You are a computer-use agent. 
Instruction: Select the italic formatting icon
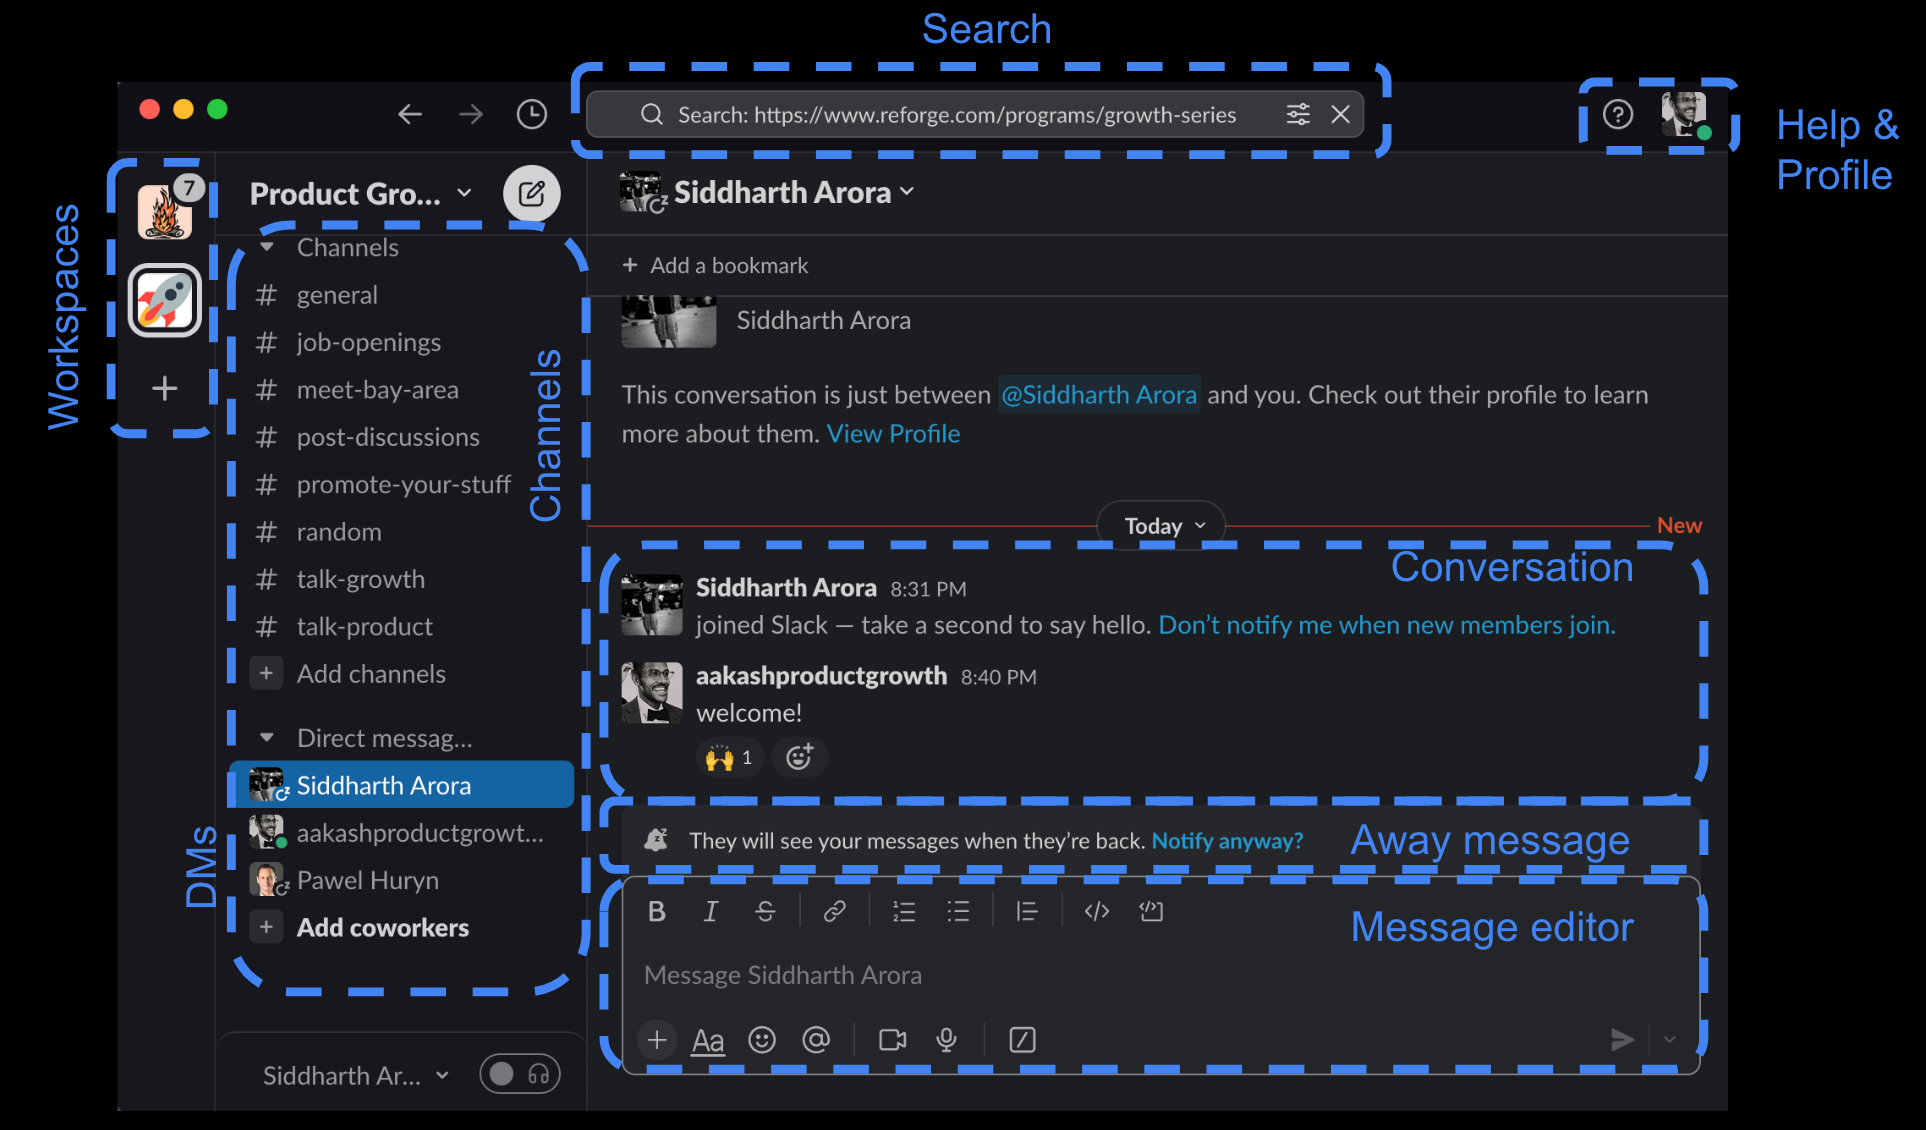(709, 912)
